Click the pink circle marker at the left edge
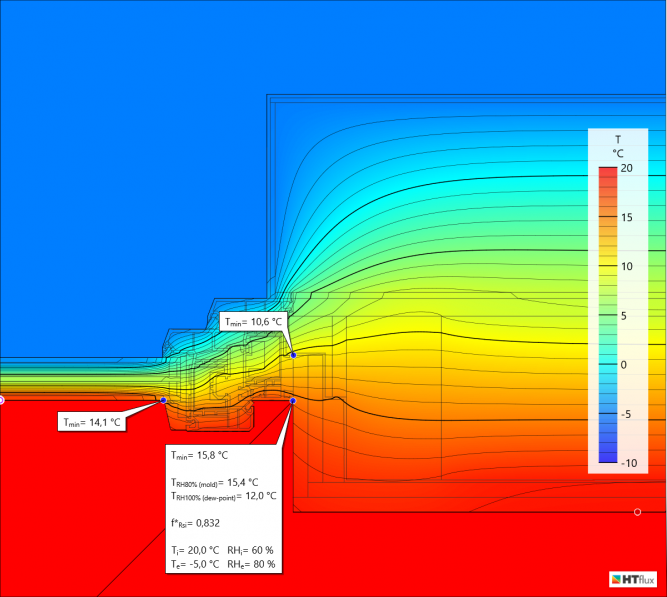Image resolution: width=667 pixels, height=597 pixels. 2,400
